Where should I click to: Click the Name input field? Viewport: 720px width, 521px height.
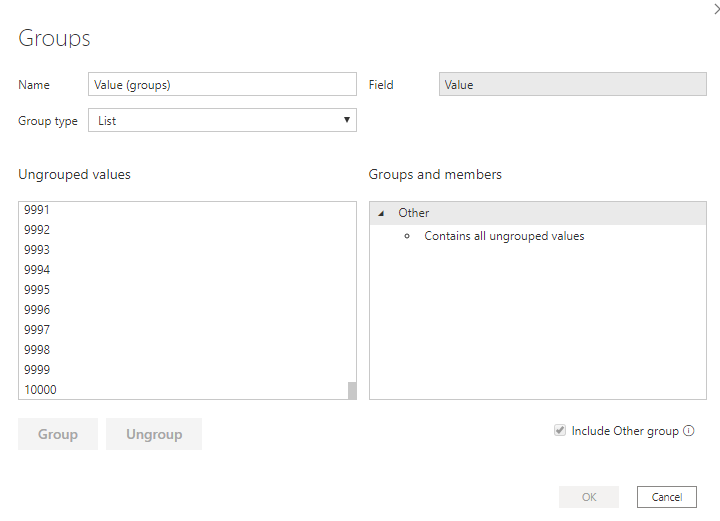(222, 84)
